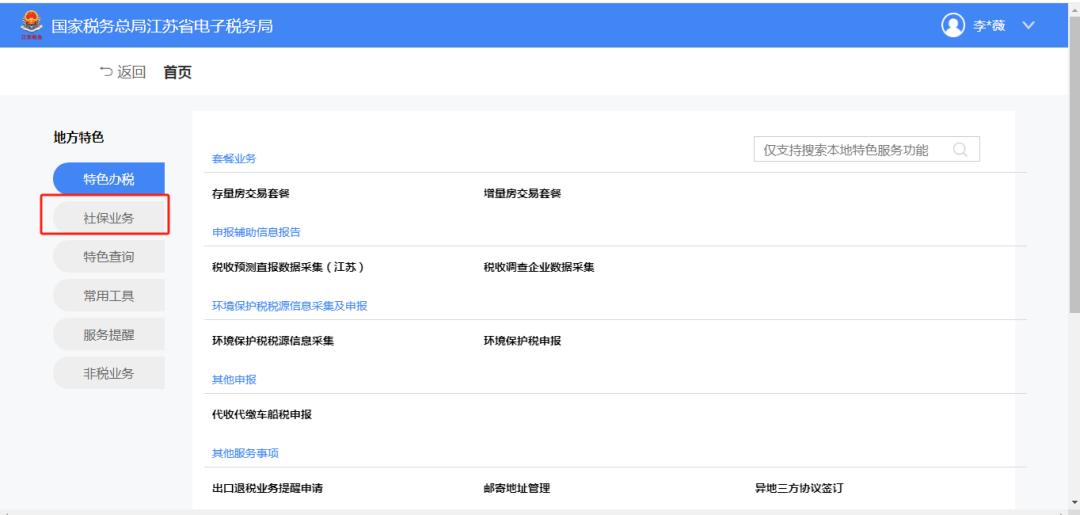Open the 社保业务 tab

tap(108, 218)
